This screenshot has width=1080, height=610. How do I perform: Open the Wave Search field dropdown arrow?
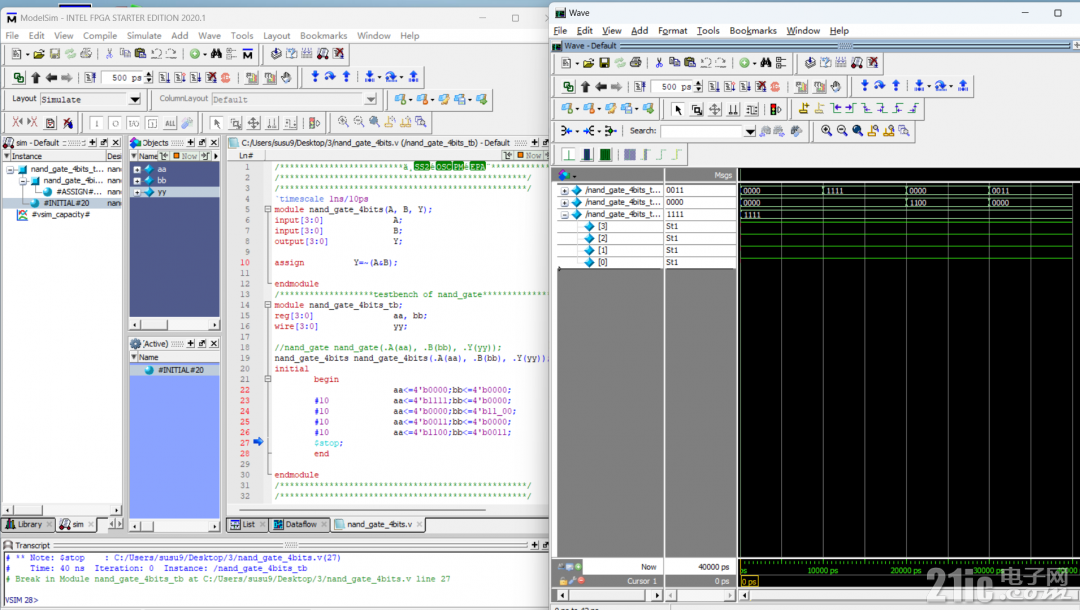tap(750, 132)
